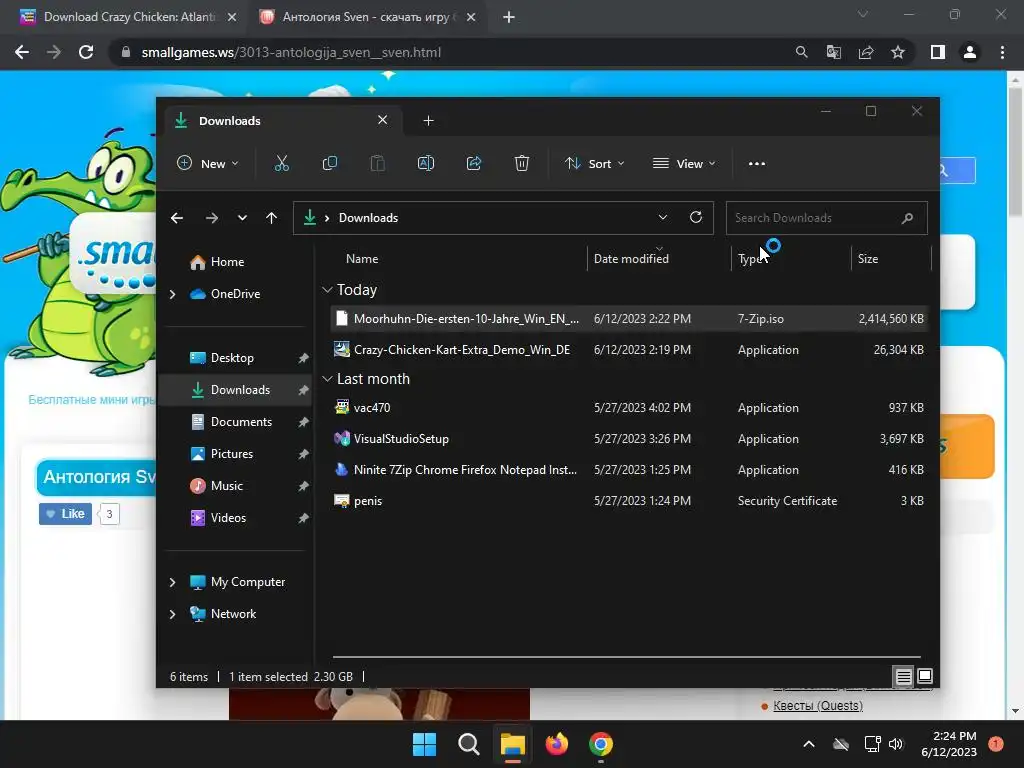This screenshot has height=768, width=1024.
Task: Switch to large thumbnails view in status bar
Action: click(925, 676)
